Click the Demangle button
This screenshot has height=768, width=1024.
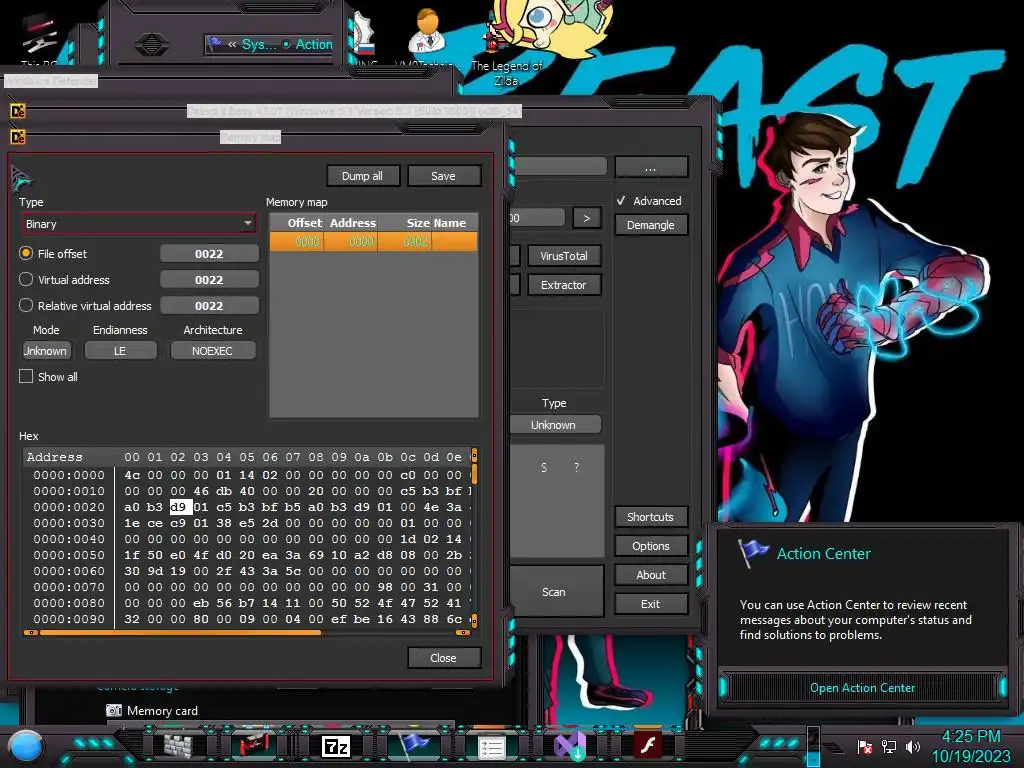point(650,225)
